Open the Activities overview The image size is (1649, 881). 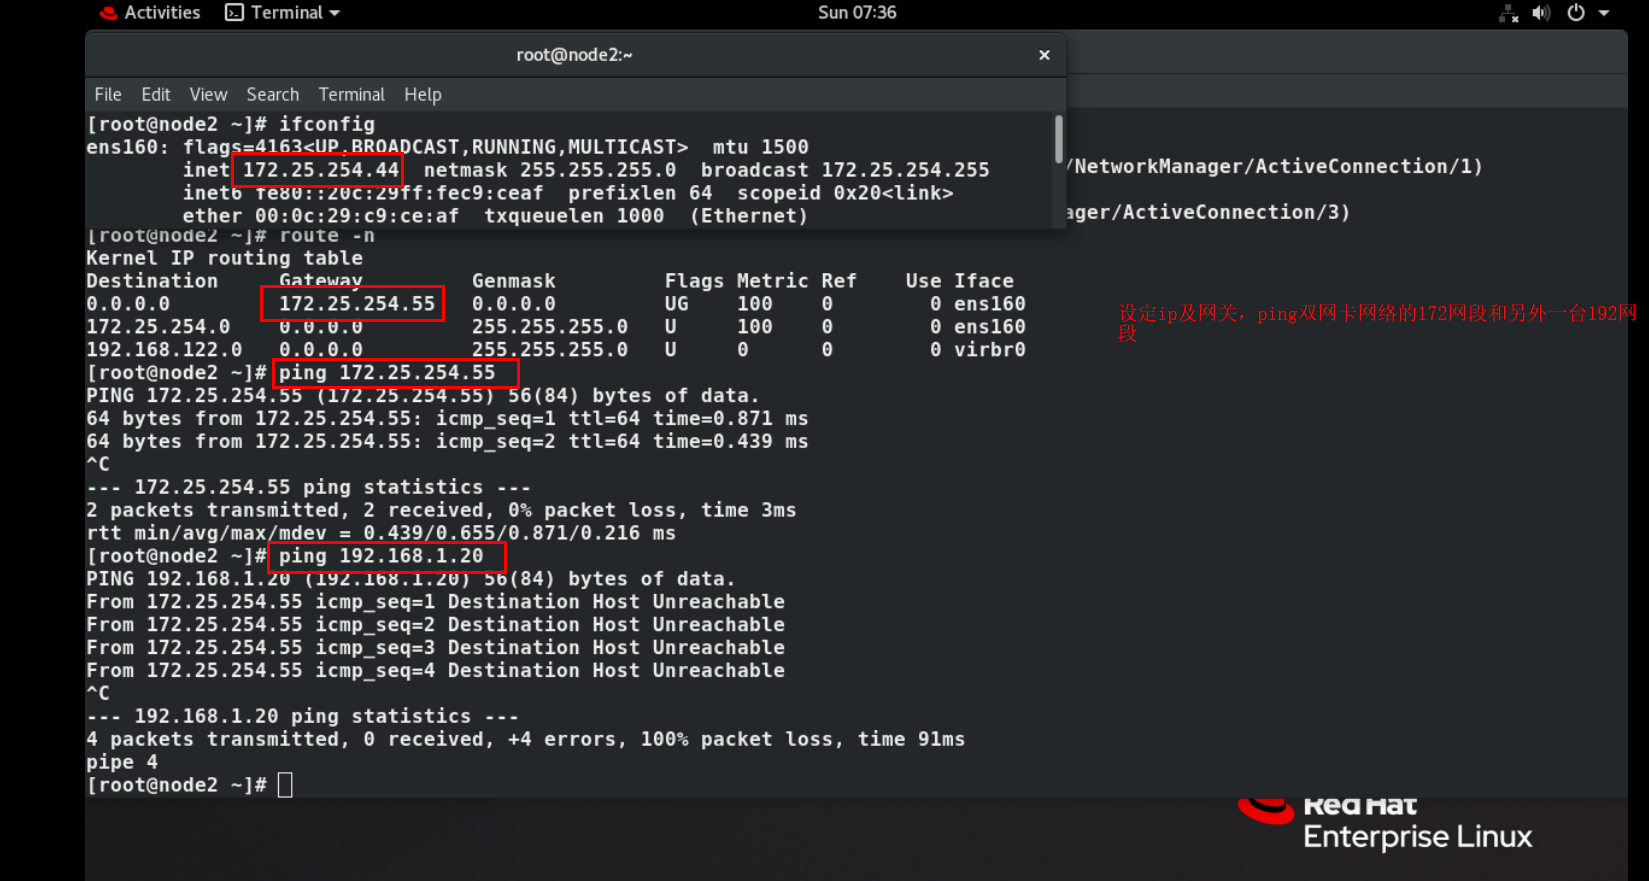[x=162, y=13]
